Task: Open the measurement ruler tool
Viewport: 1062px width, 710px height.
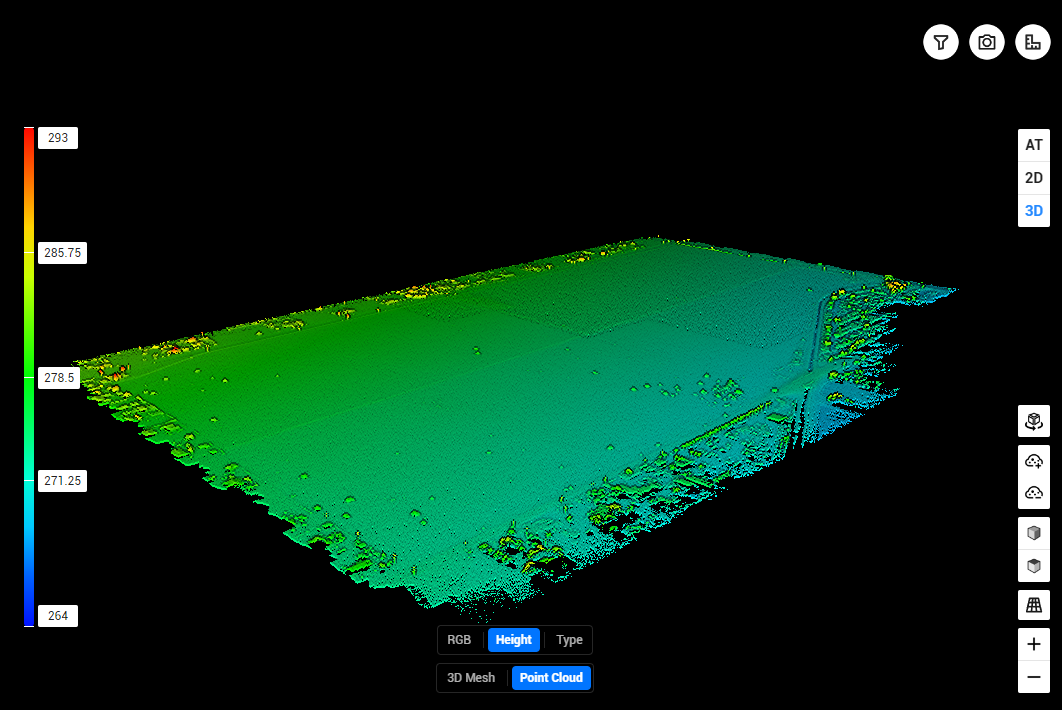Action: (x=1033, y=43)
